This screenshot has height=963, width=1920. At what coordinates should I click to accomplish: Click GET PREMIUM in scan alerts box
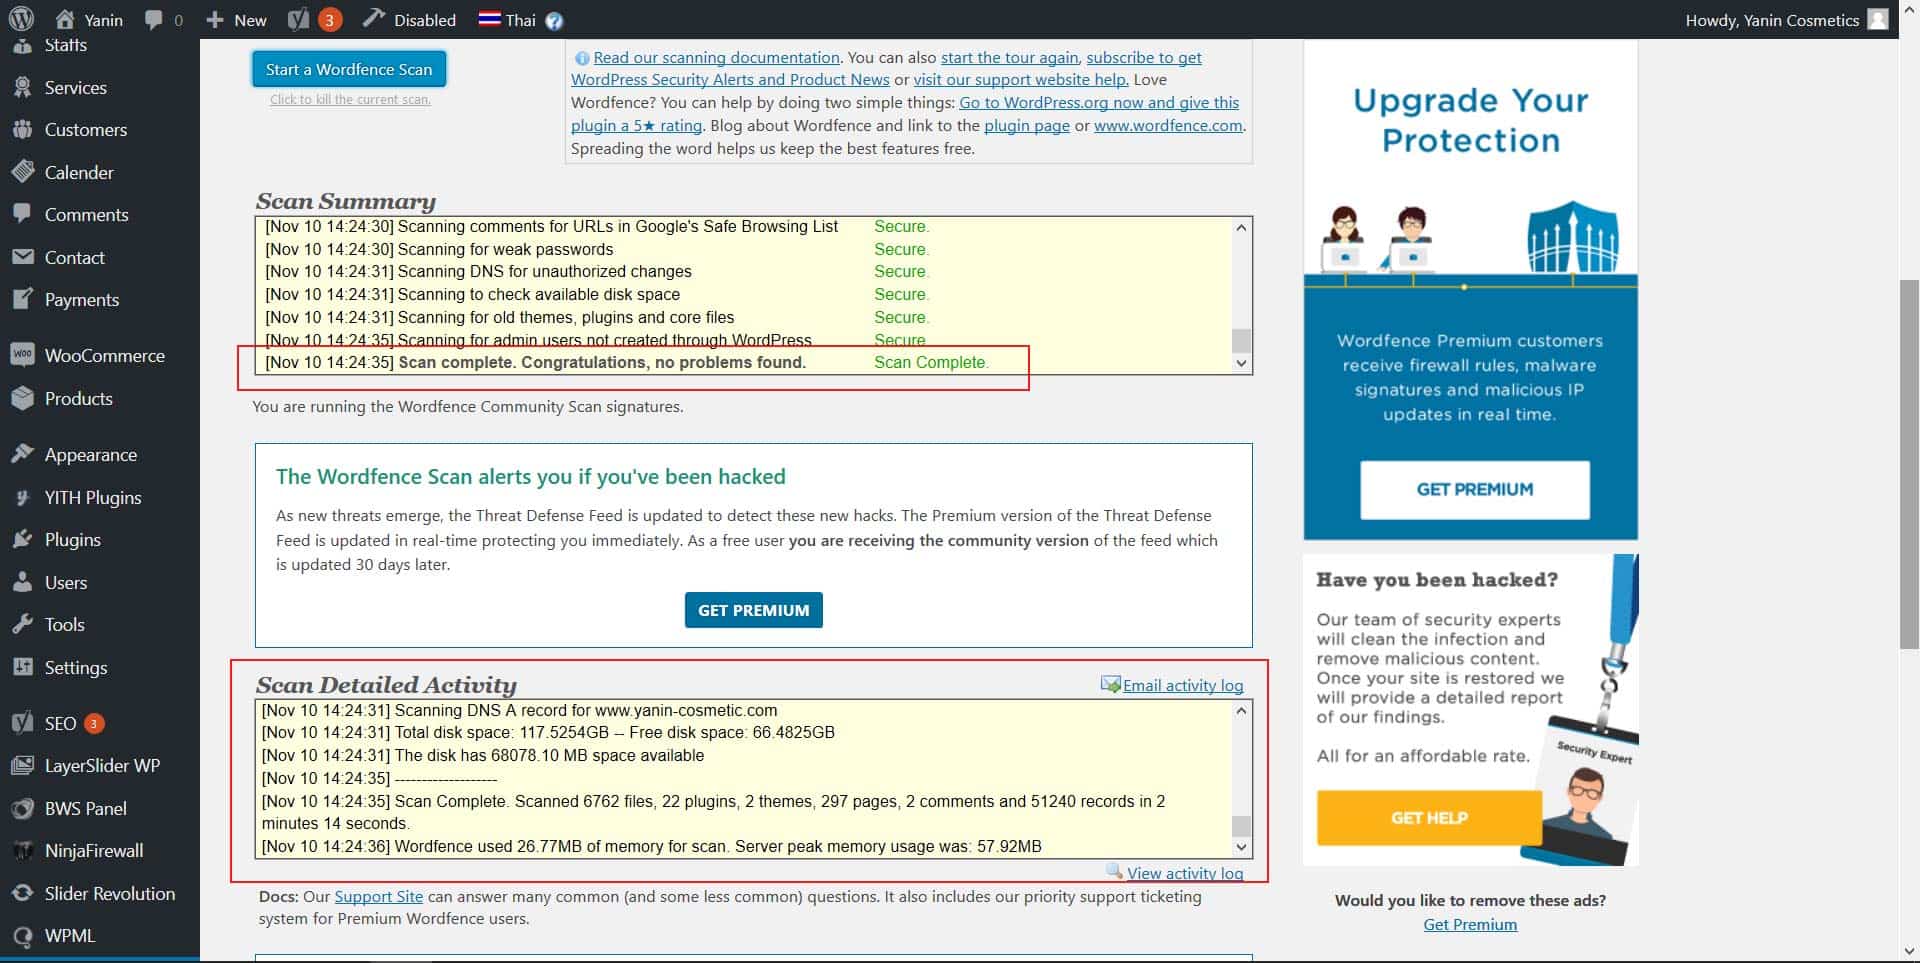tap(753, 610)
